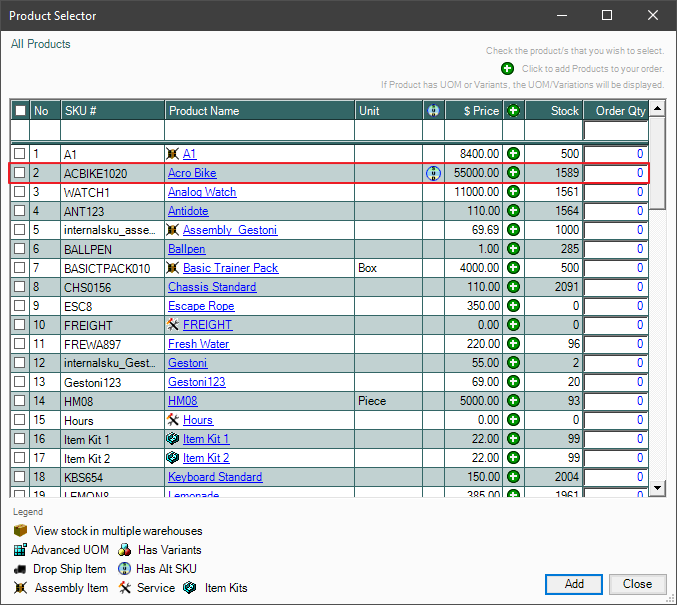Enable the checkbox for KBS654 row

click(20, 477)
